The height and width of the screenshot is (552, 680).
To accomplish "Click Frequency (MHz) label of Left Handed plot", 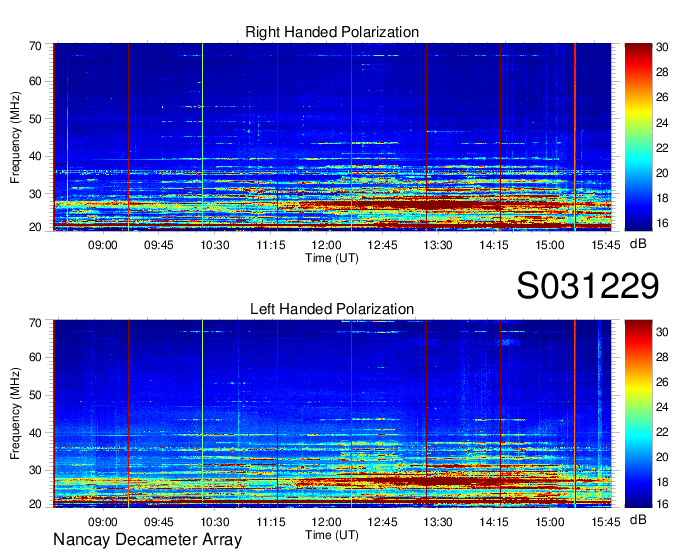I will click(x=15, y=414).
